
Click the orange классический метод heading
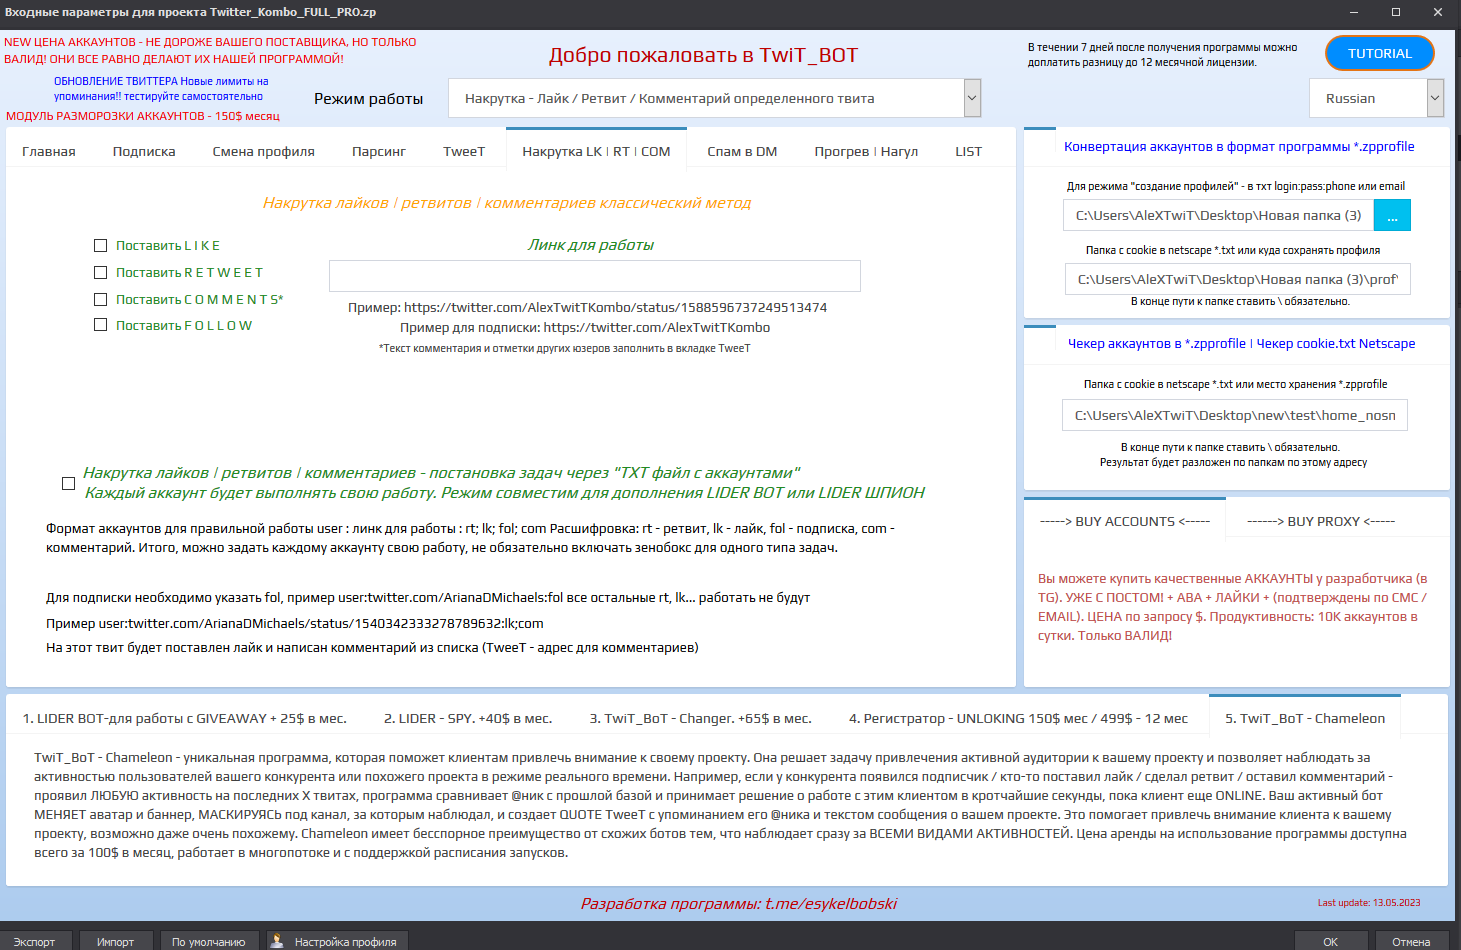pyautogui.click(x=507, y=202)
